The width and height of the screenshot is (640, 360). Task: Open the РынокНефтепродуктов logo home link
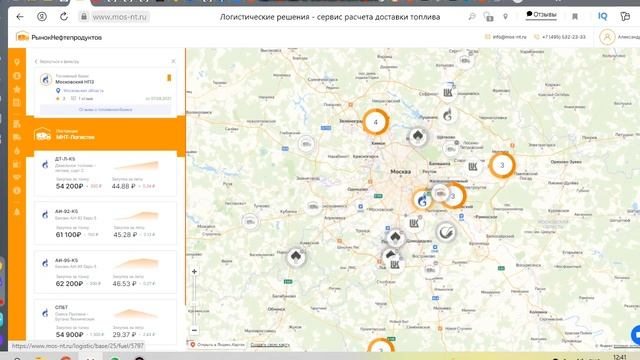[59, 37]
